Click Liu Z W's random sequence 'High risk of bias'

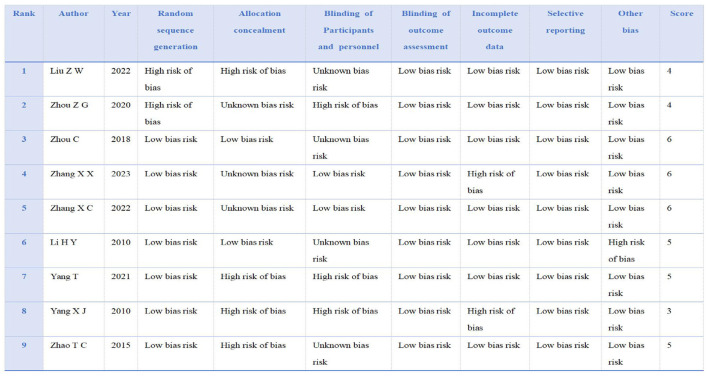[x=168, y=79]
